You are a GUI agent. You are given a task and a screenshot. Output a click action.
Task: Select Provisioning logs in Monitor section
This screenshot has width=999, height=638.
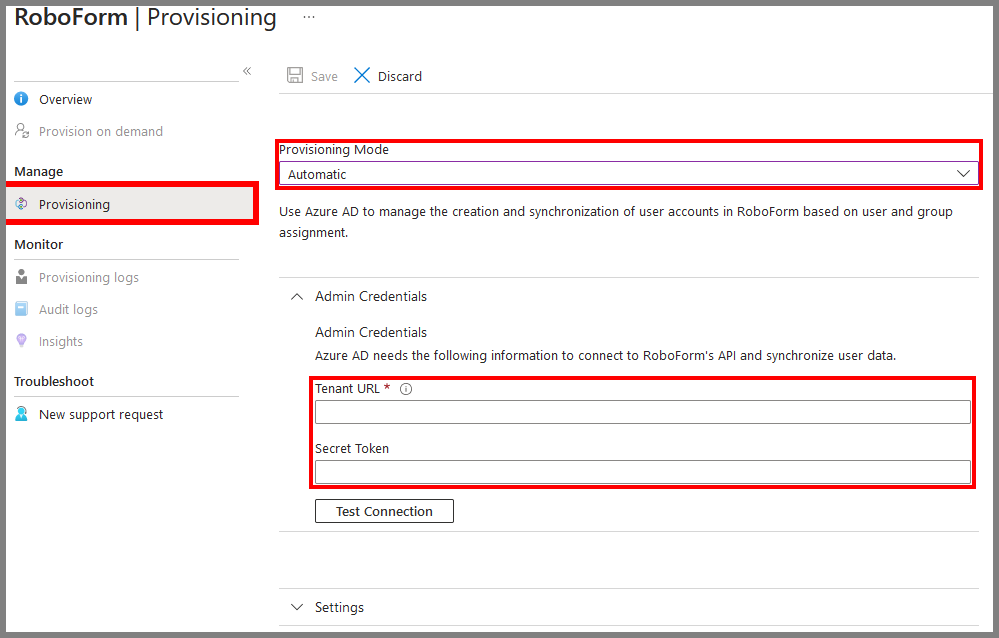coord(88,277)
